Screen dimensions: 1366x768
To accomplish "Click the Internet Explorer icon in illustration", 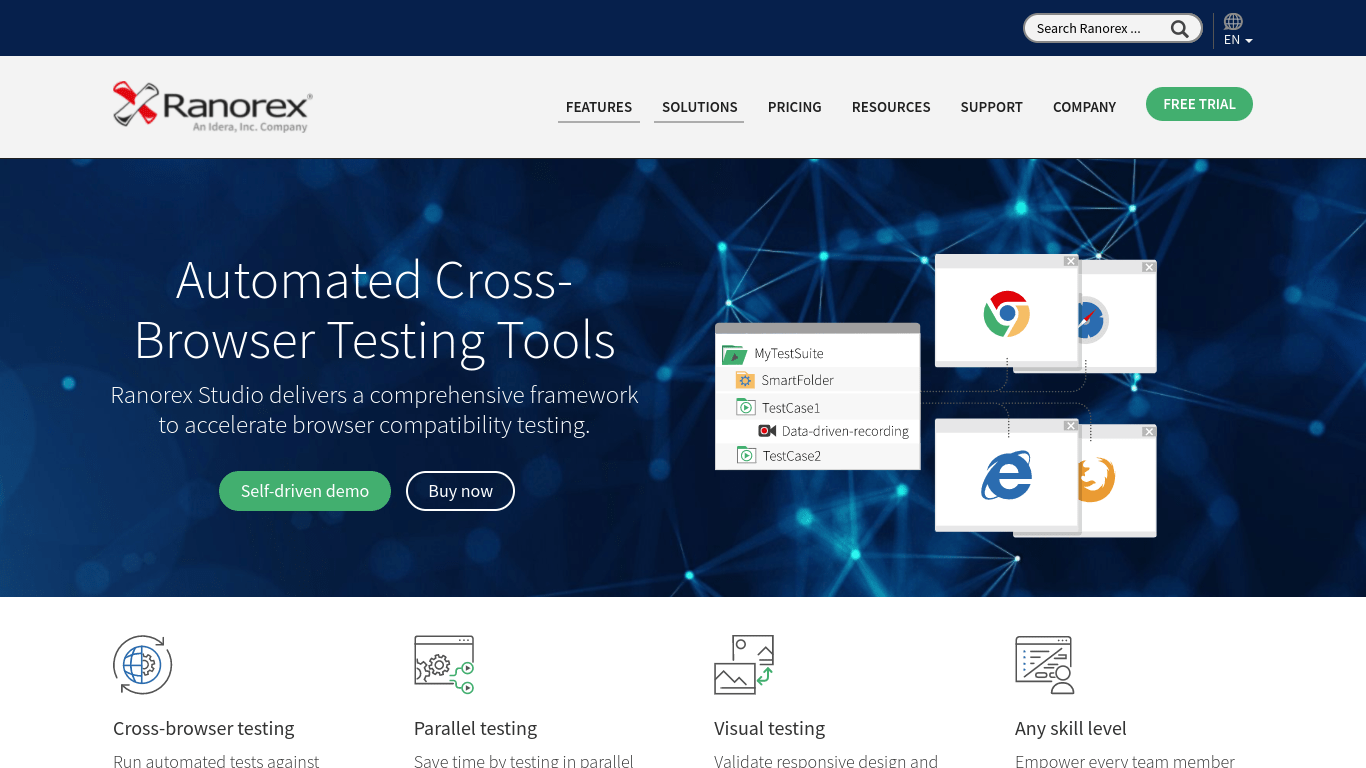I will [1006, 475].
